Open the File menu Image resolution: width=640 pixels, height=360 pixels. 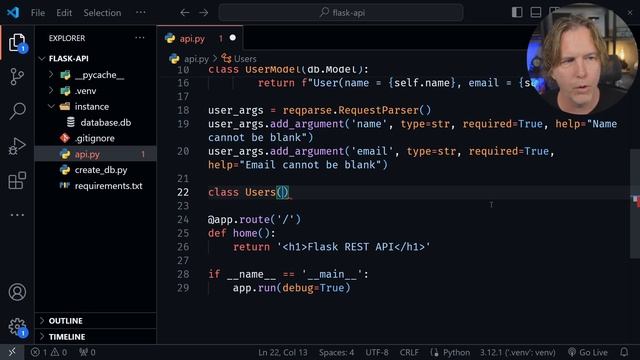coord(38,13)
